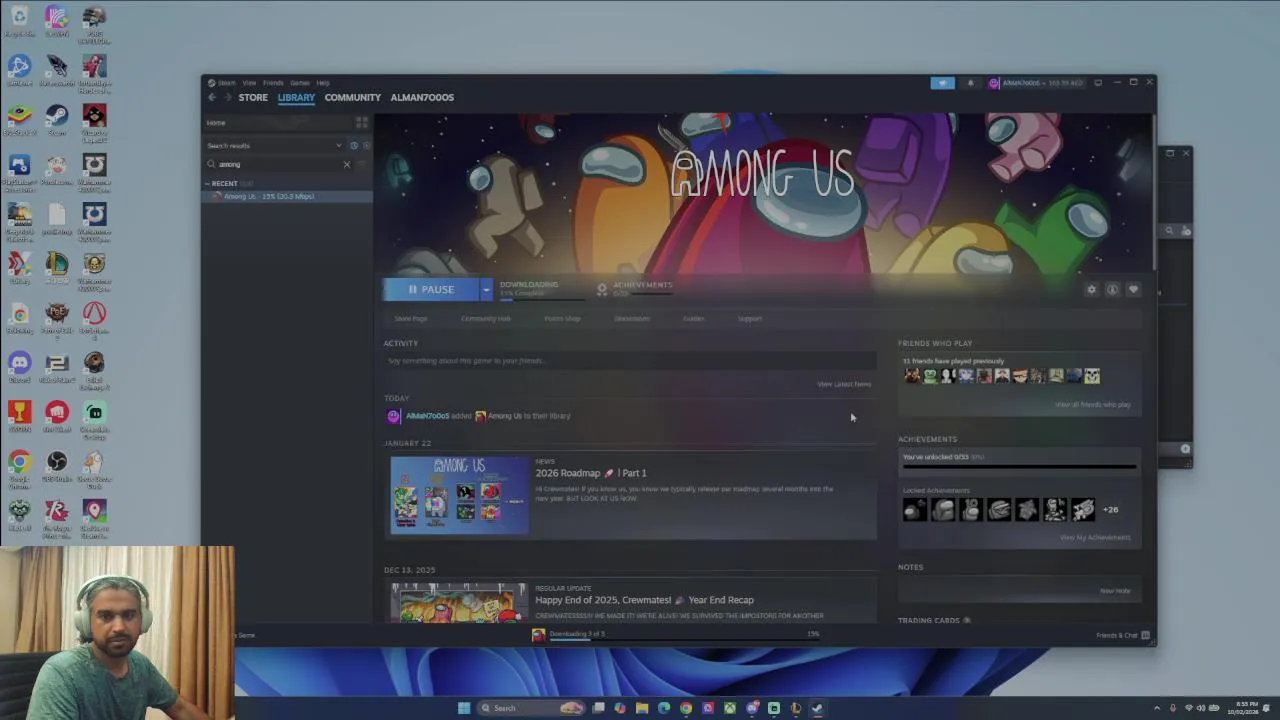This screenshot has height=720, width=1280.
Task: Click View Latest News
Action: coord(844,384)
